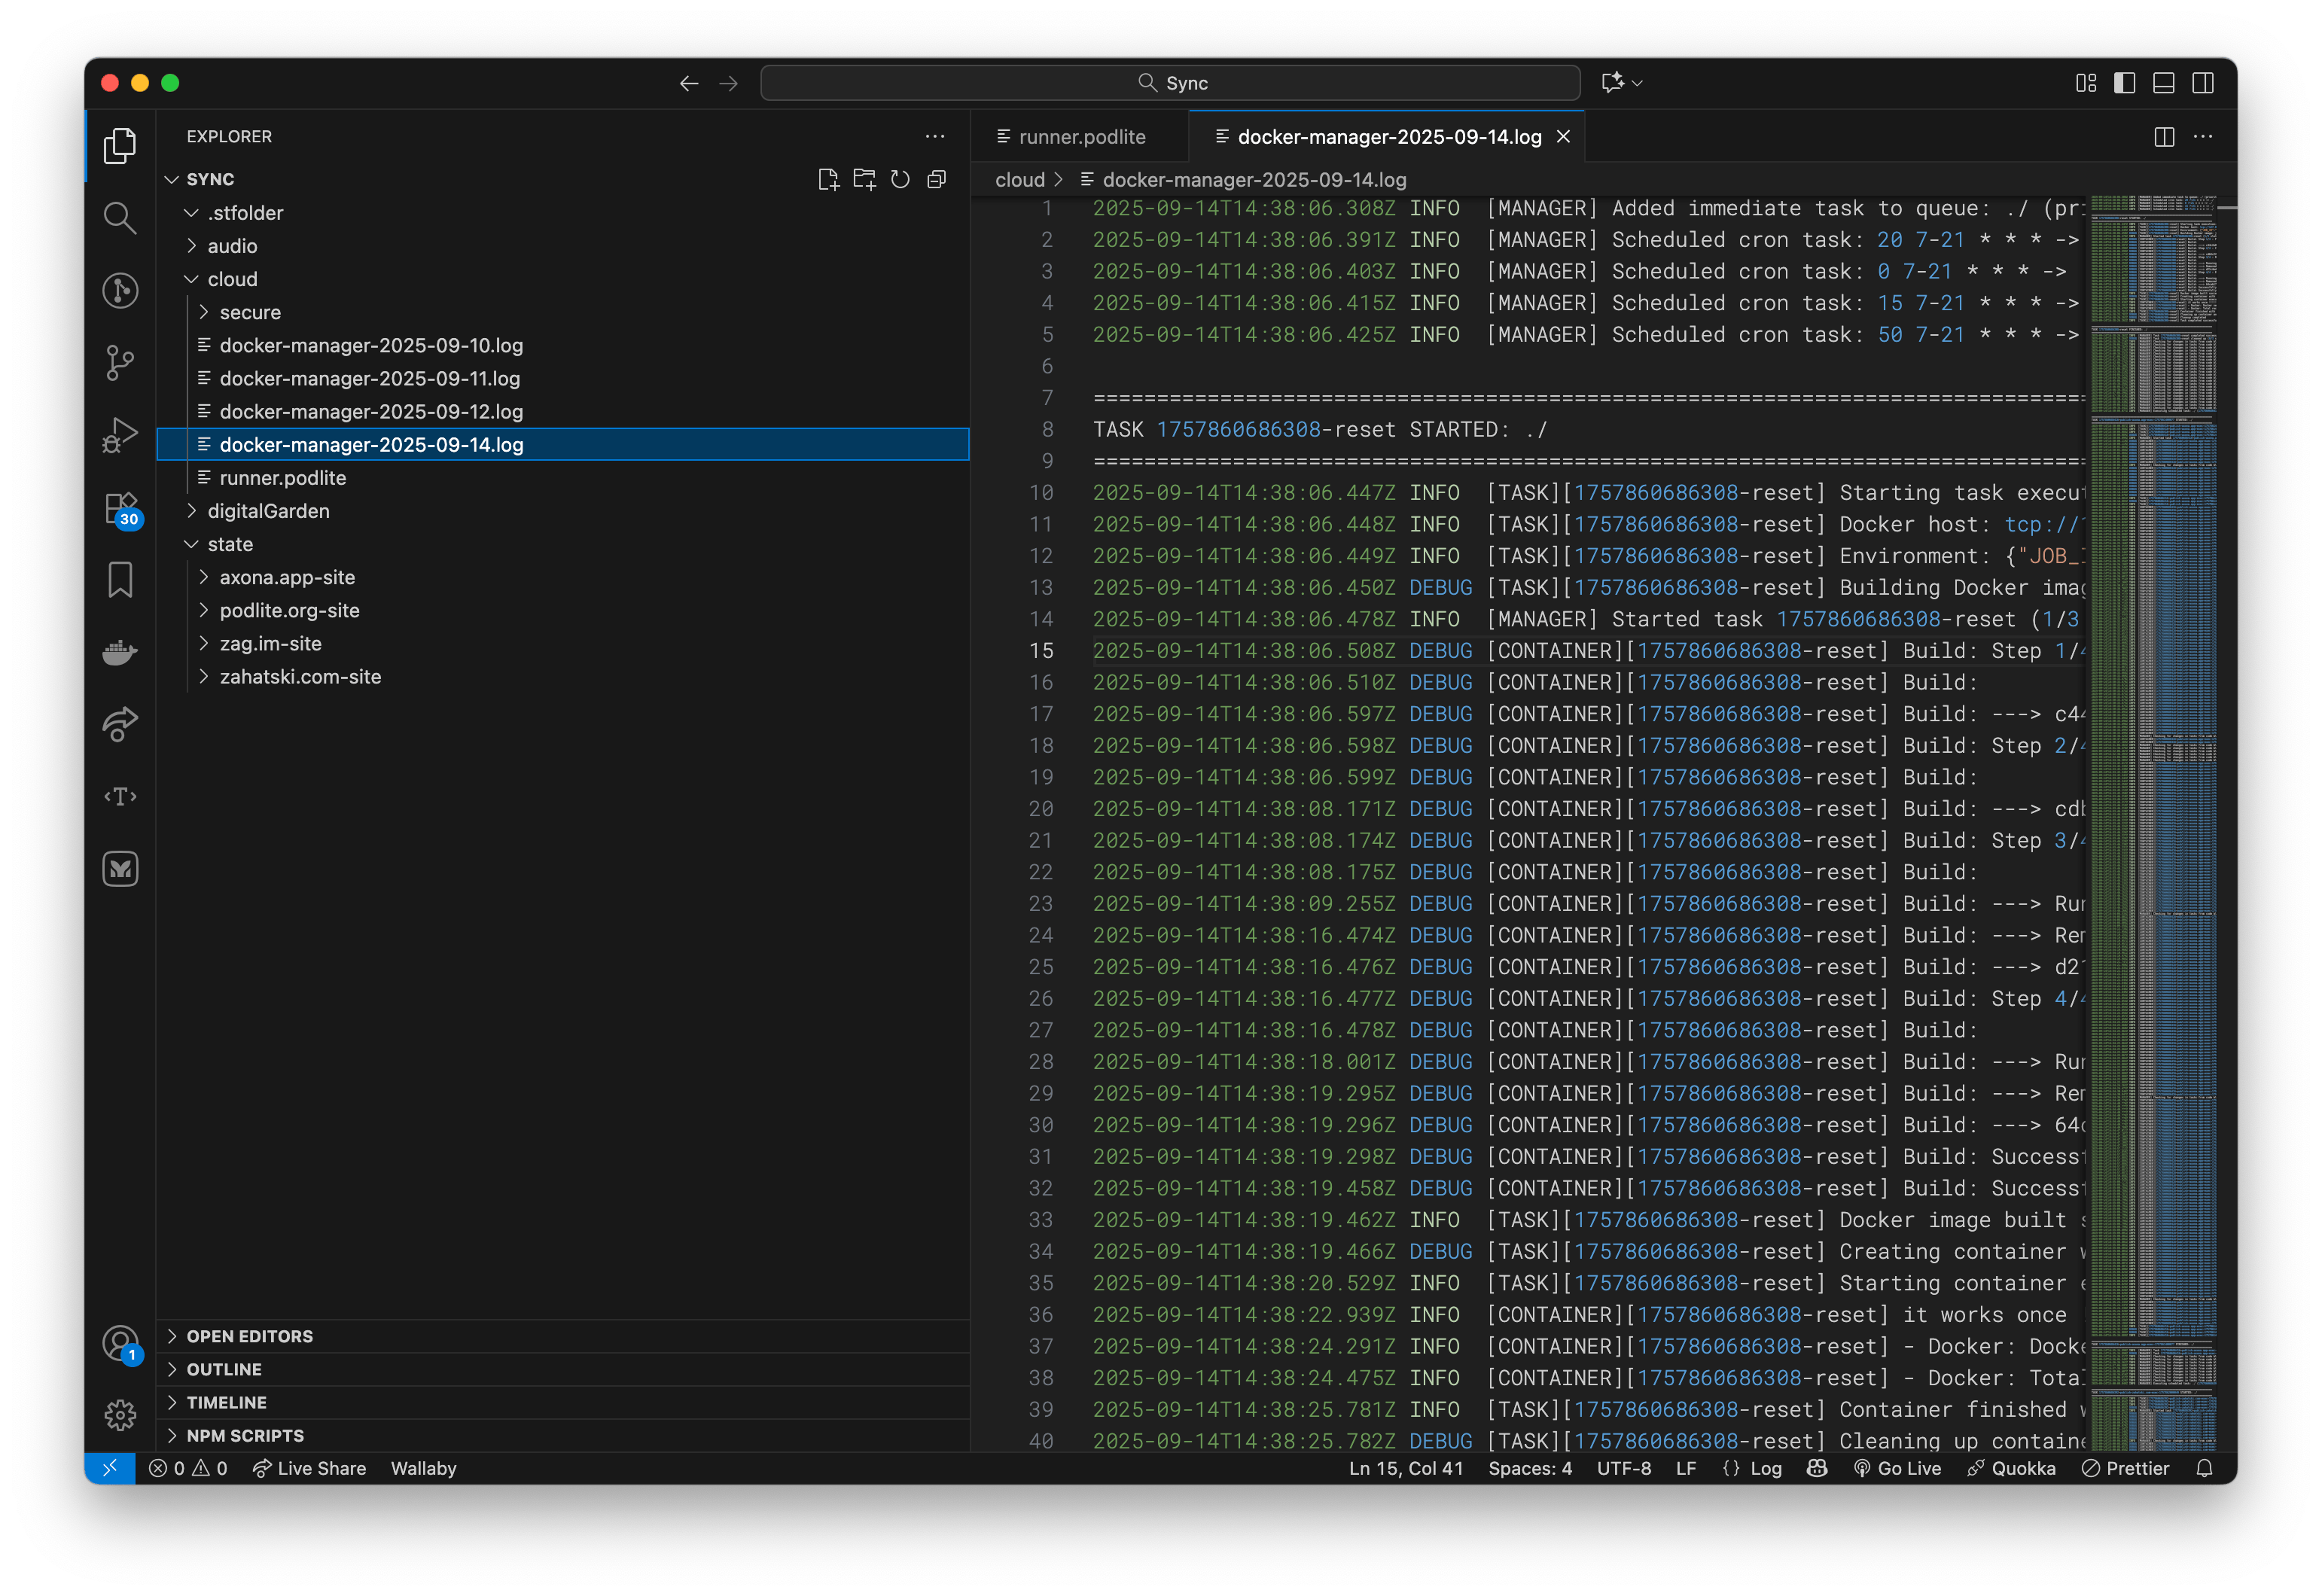The width and height of the screenshot is (2322, 1596).
Task: Open Explorer views and more actions menu
Action: [x=934, y=136]
